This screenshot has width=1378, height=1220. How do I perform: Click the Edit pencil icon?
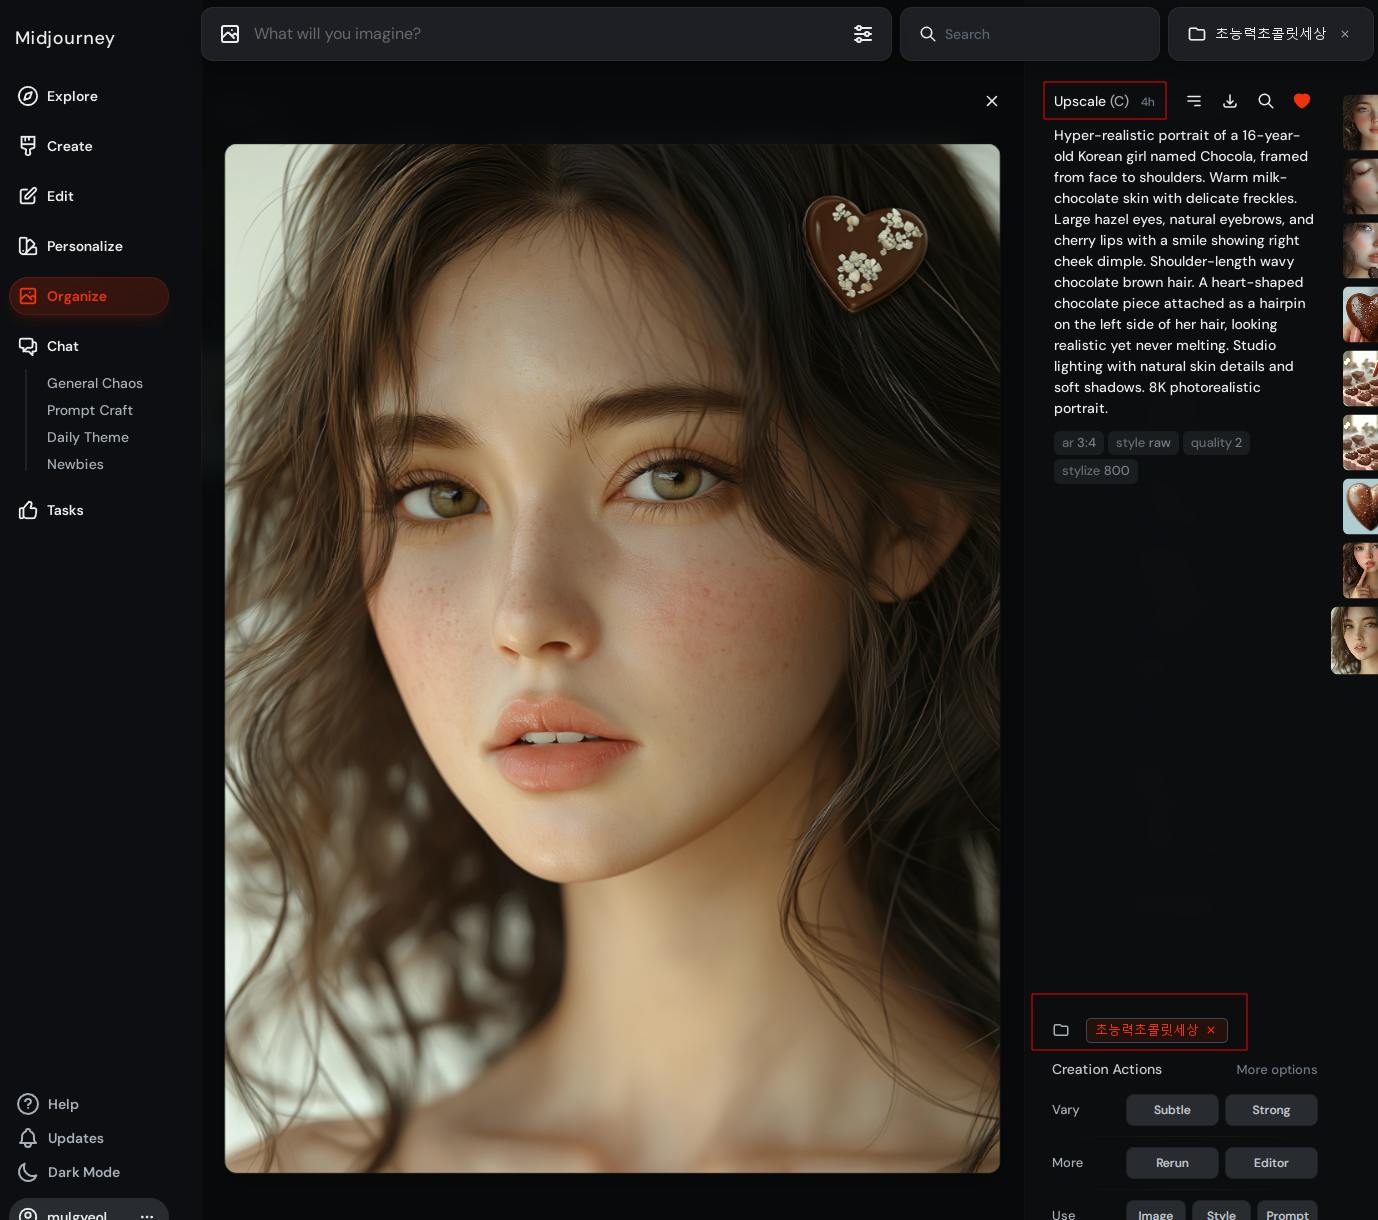pos(28,196)
